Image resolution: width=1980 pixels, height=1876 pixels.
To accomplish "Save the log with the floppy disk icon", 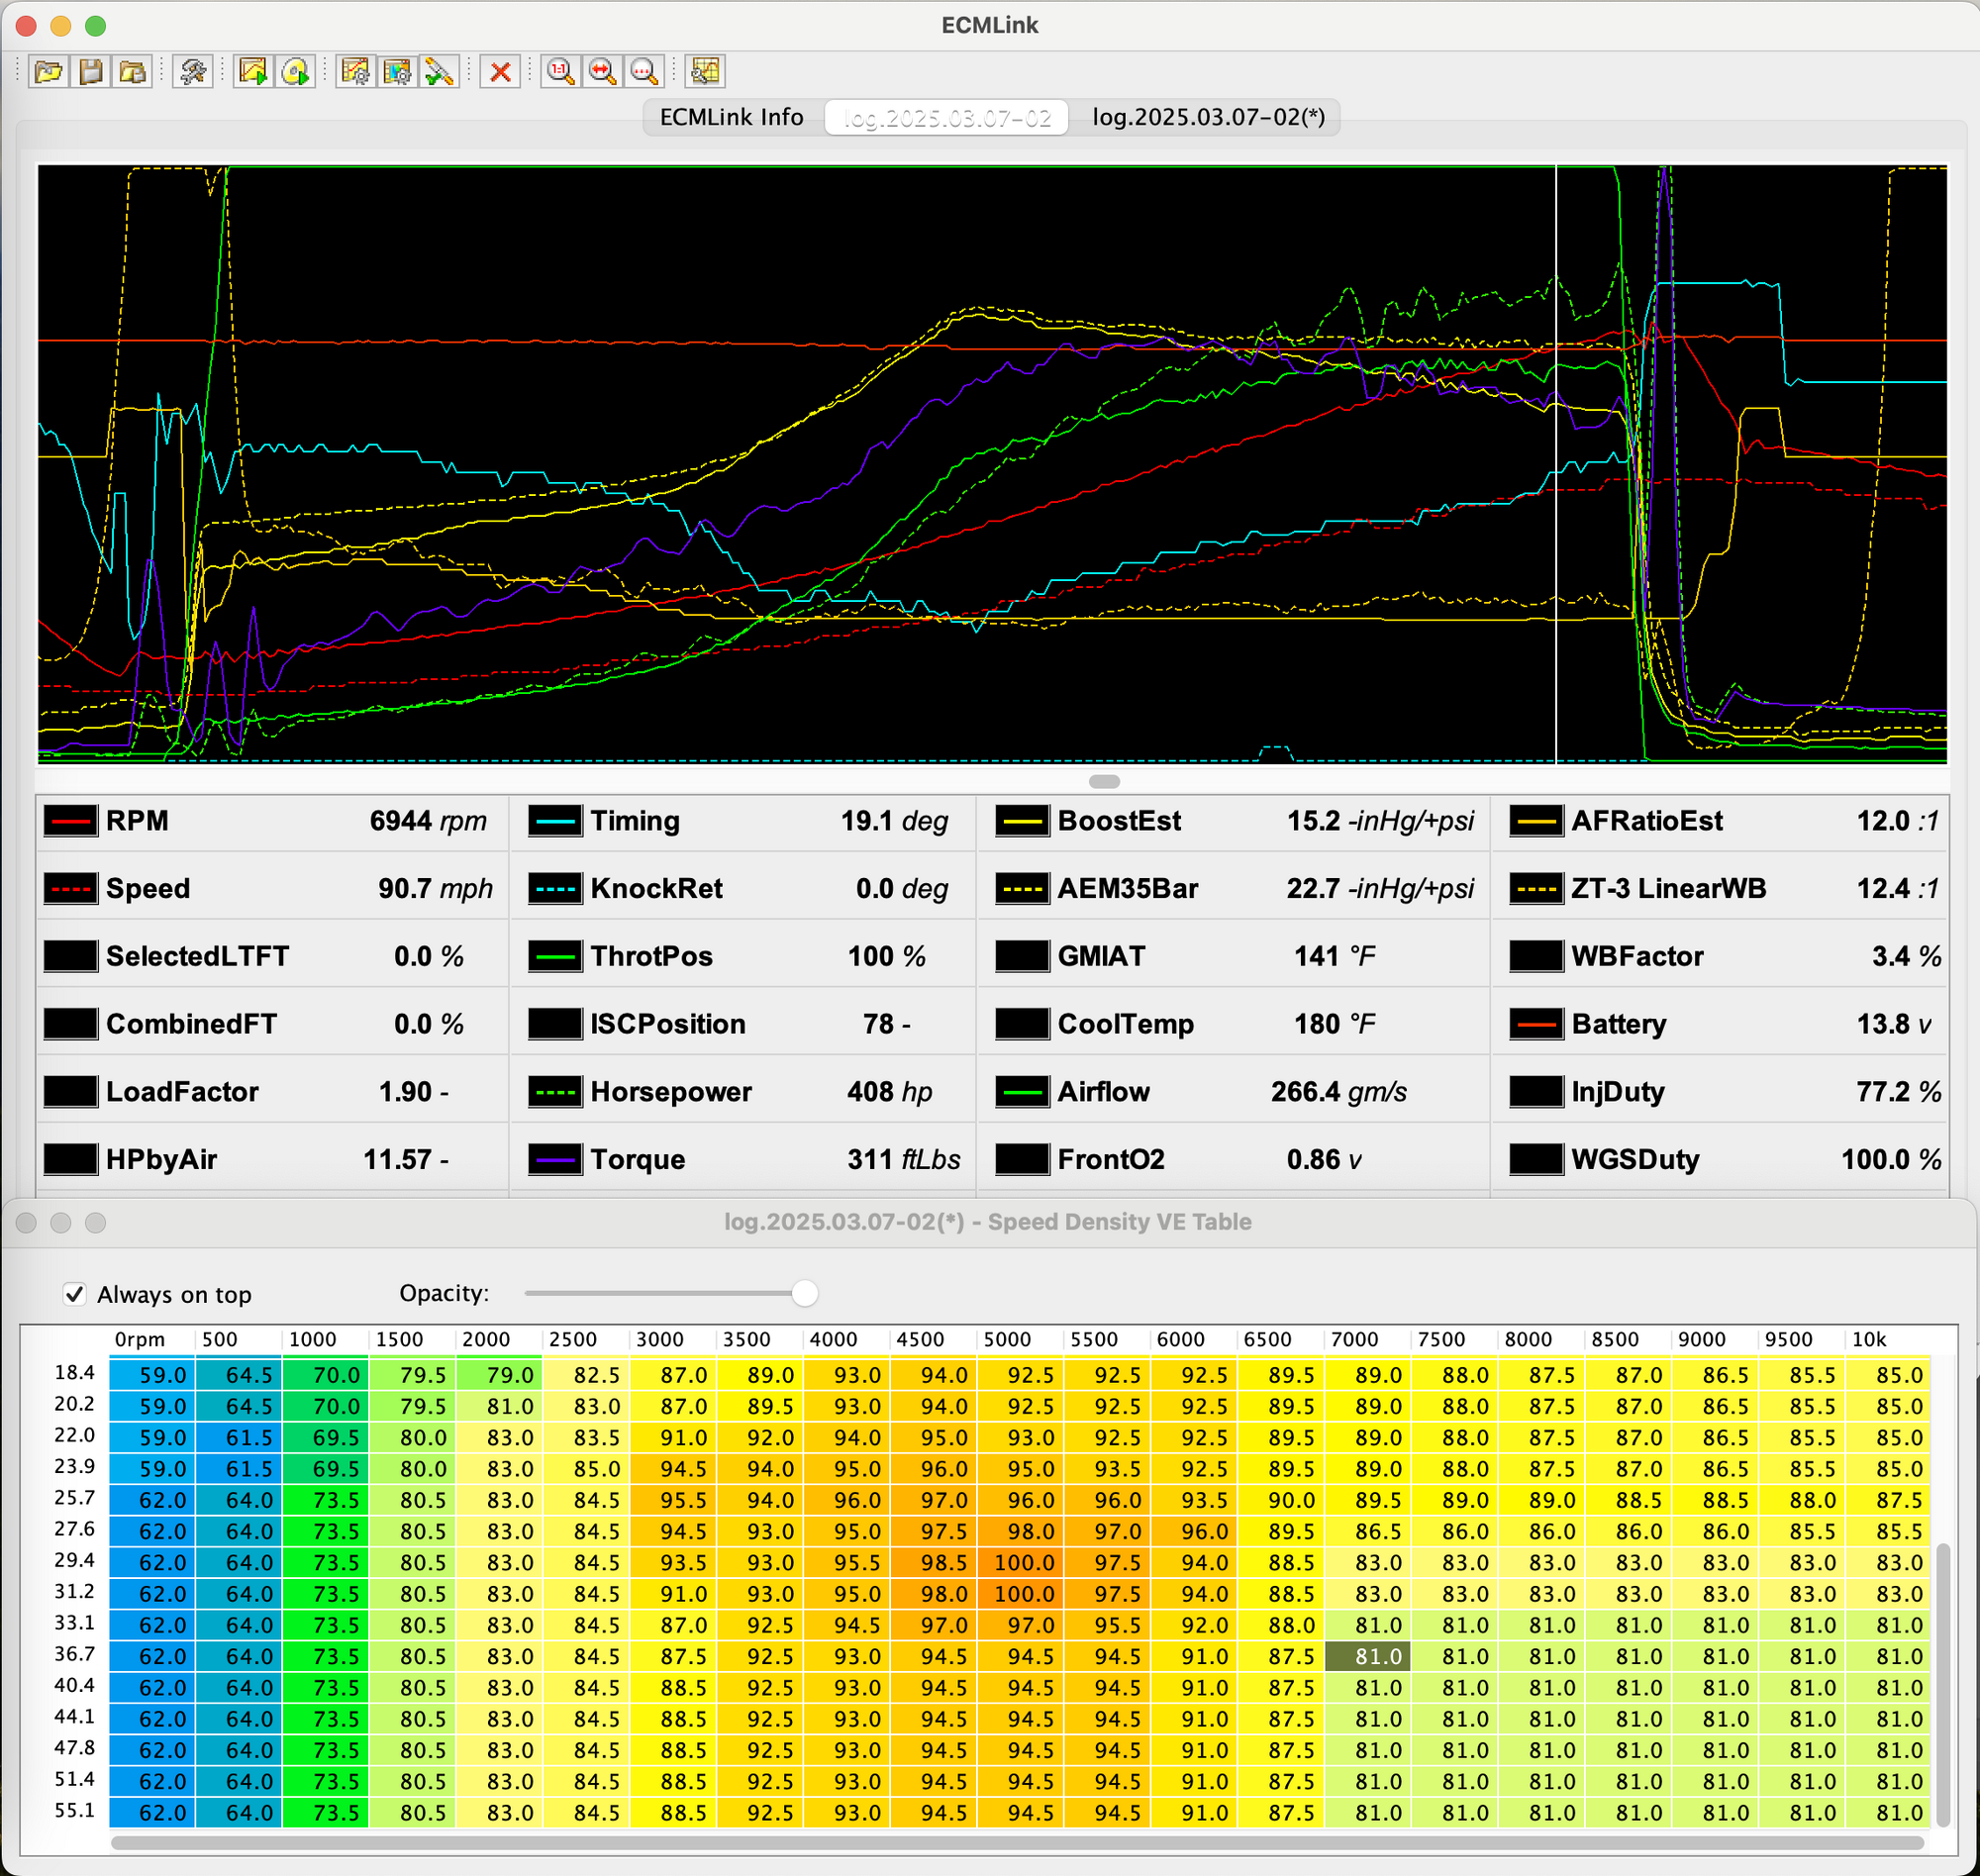I will point(91,71).
